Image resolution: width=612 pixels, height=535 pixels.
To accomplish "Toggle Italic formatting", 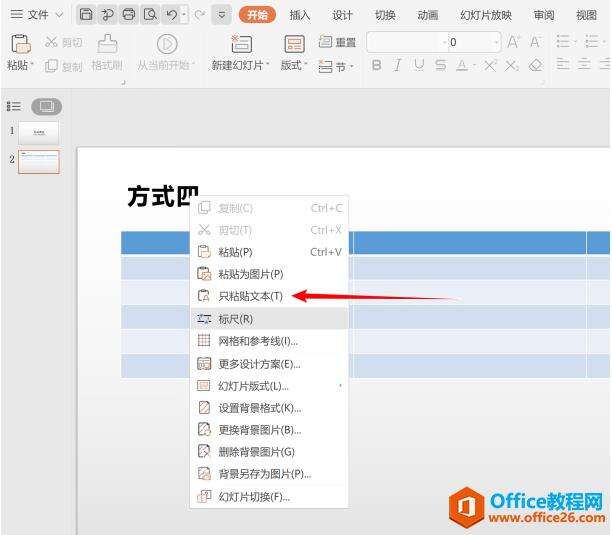I will click(x=398, y=65).
